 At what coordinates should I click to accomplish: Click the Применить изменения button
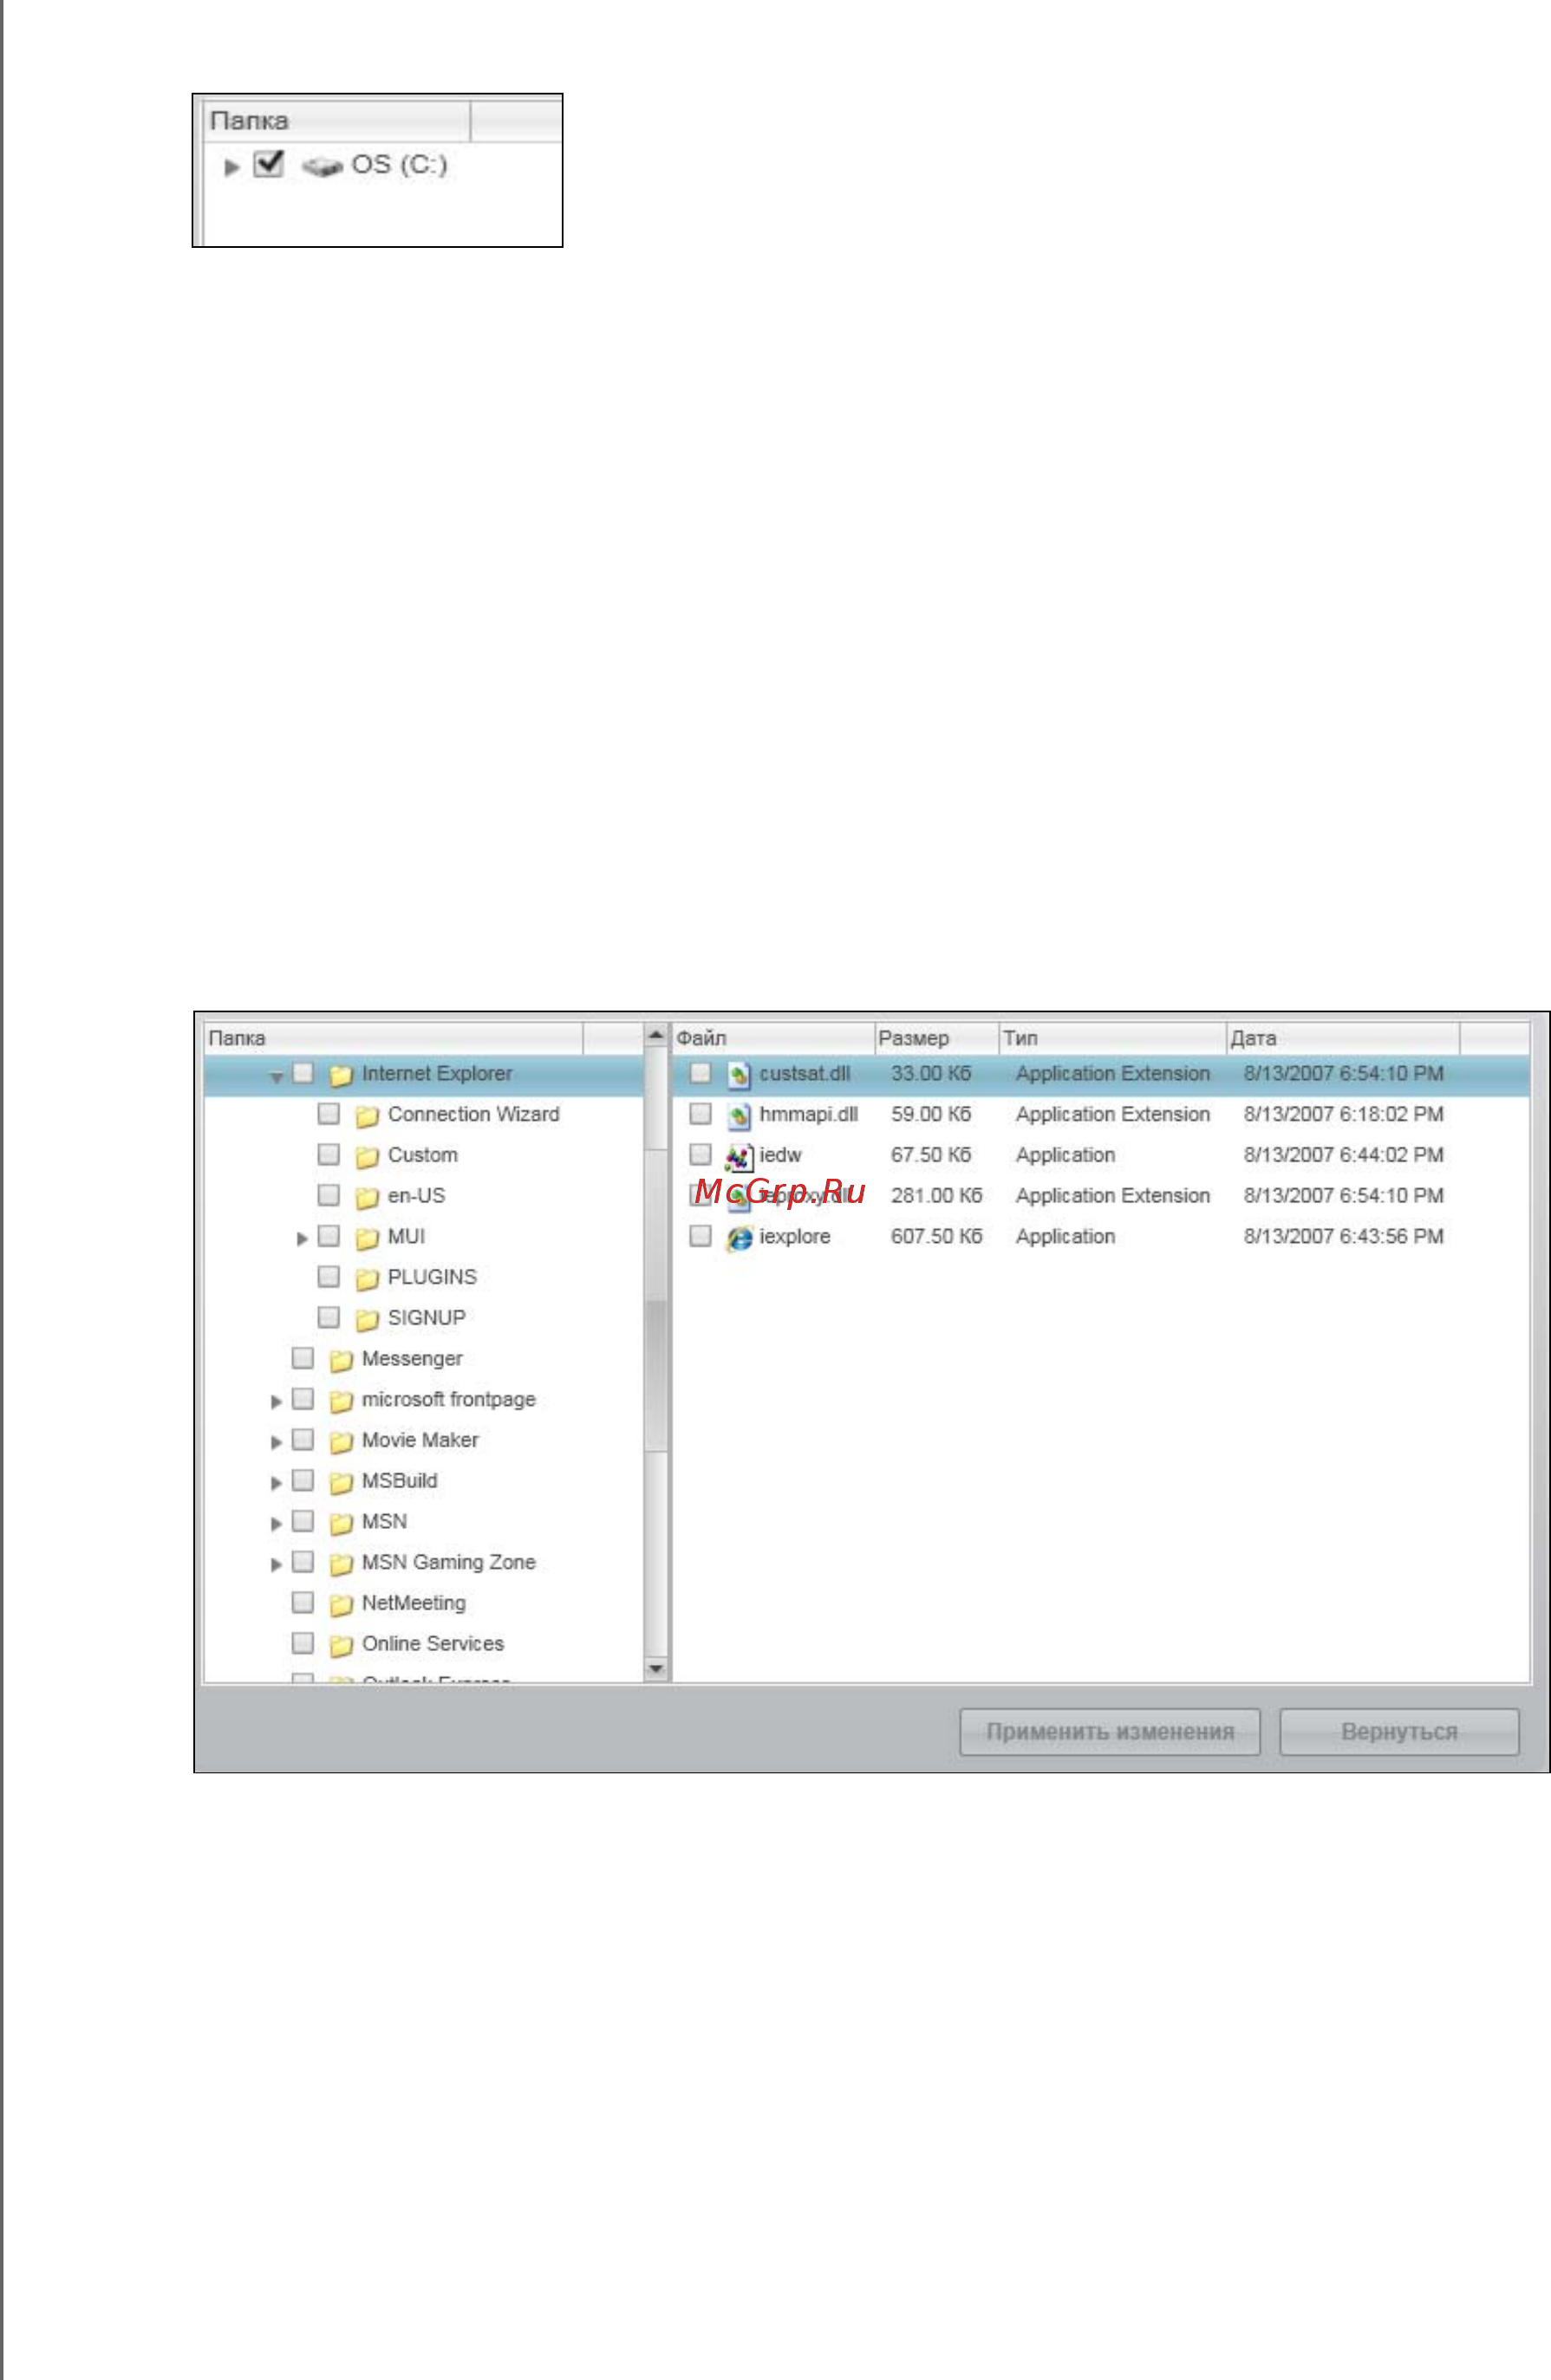coord(1109,1732)
